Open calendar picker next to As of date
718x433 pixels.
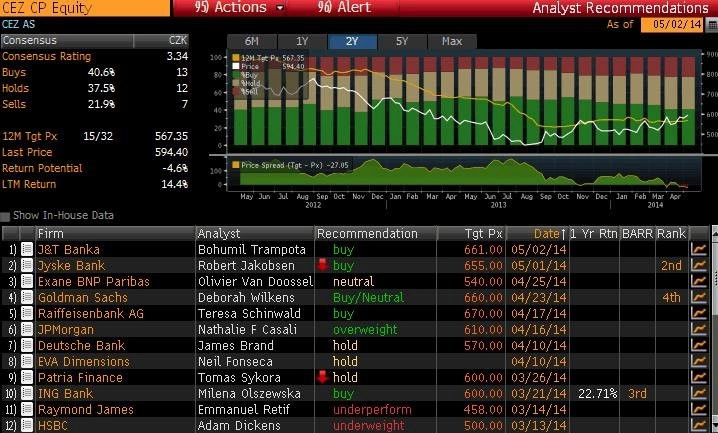pos(713,25)
